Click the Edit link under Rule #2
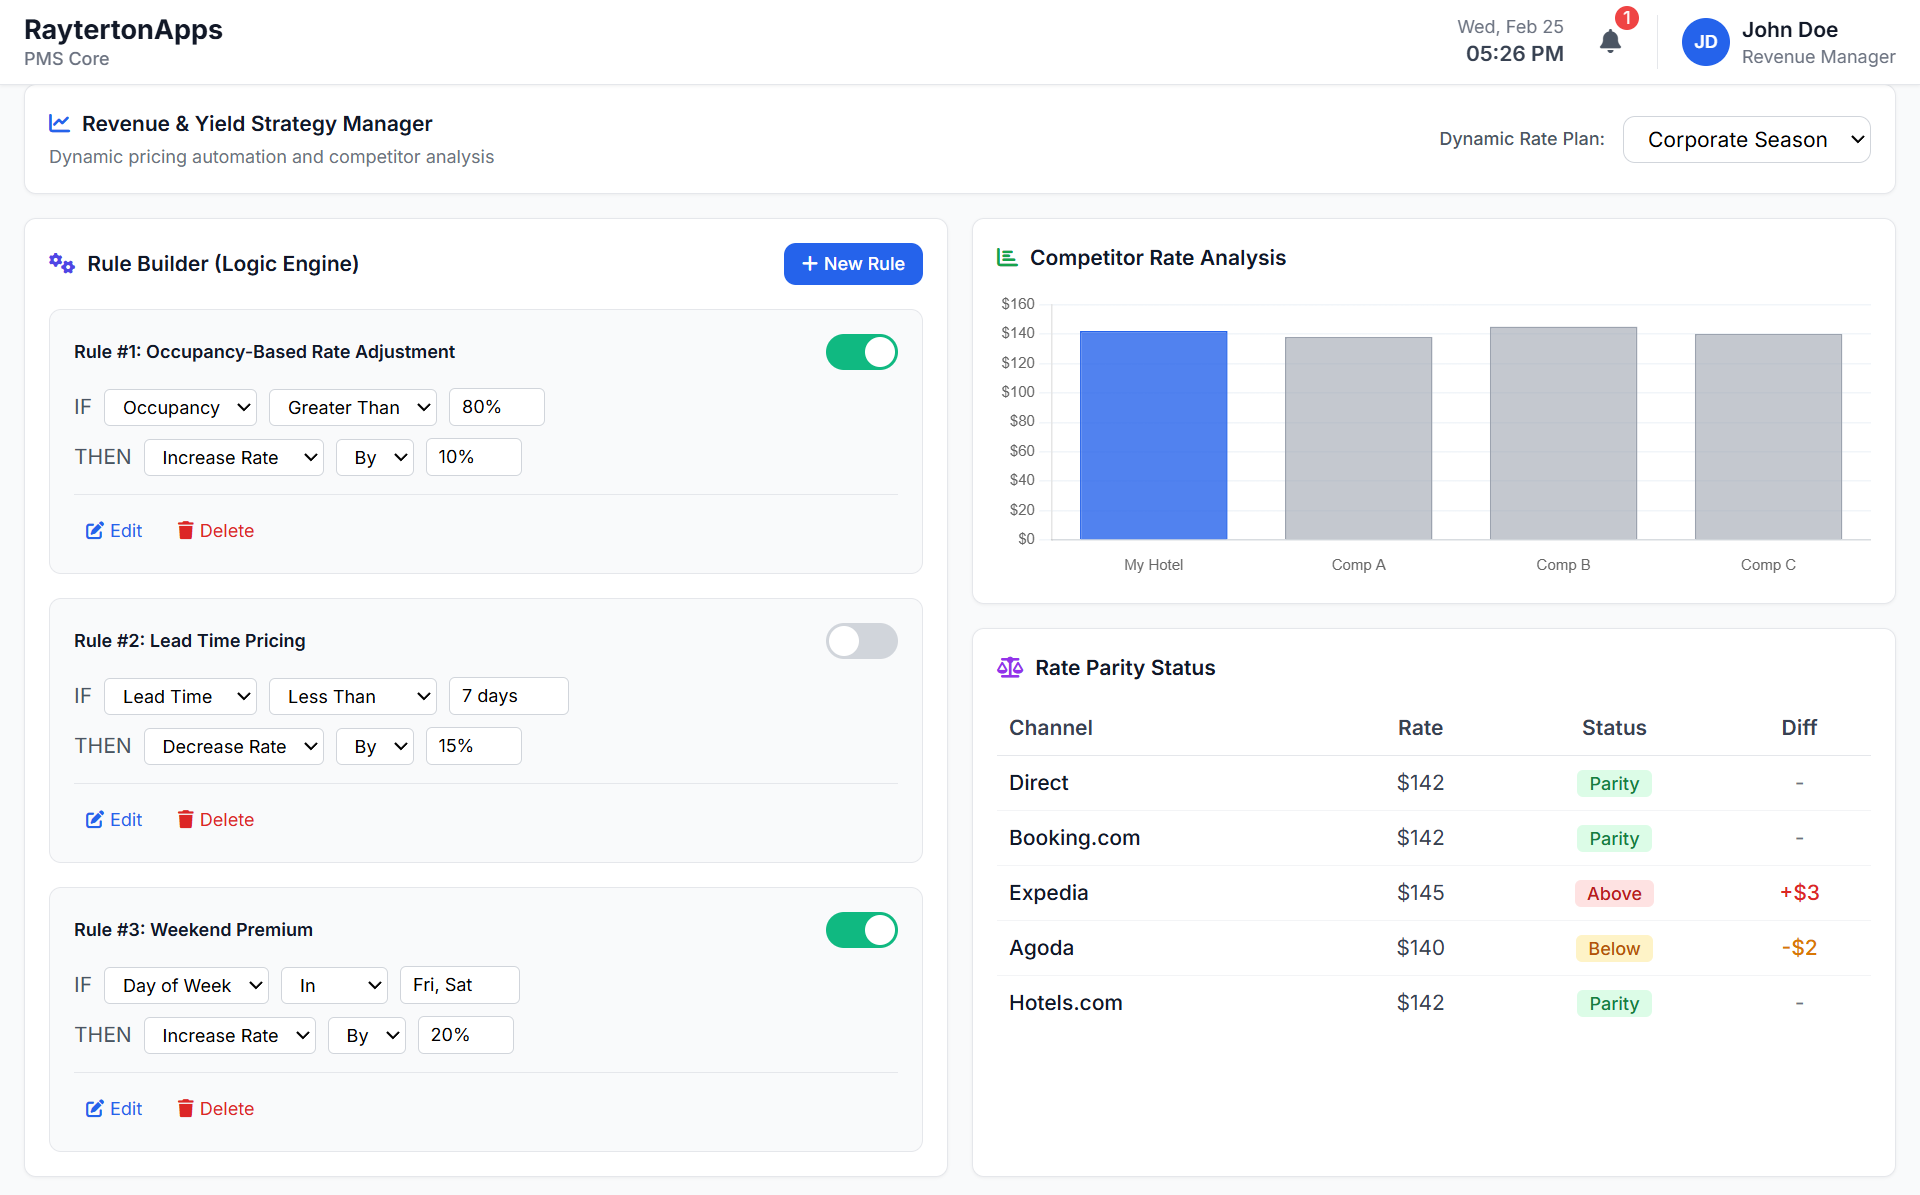The image size is (1920, 1195). (125, 819)
